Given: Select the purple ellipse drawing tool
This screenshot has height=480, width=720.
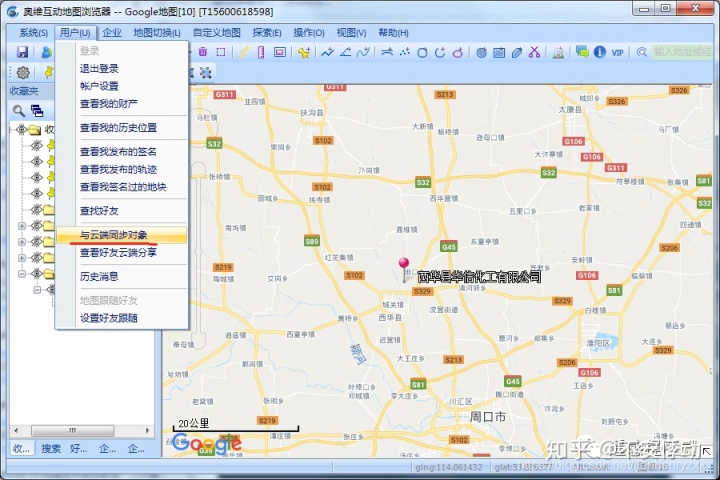Looking at the screenshot, I should (457, 53).
